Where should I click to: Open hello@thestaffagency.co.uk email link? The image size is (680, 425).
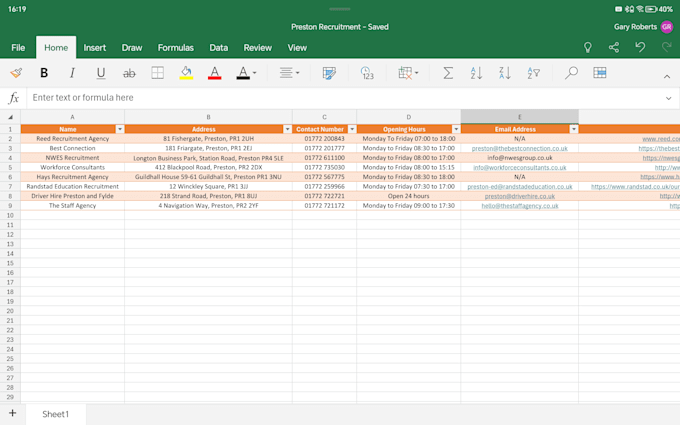coord(520,206)
